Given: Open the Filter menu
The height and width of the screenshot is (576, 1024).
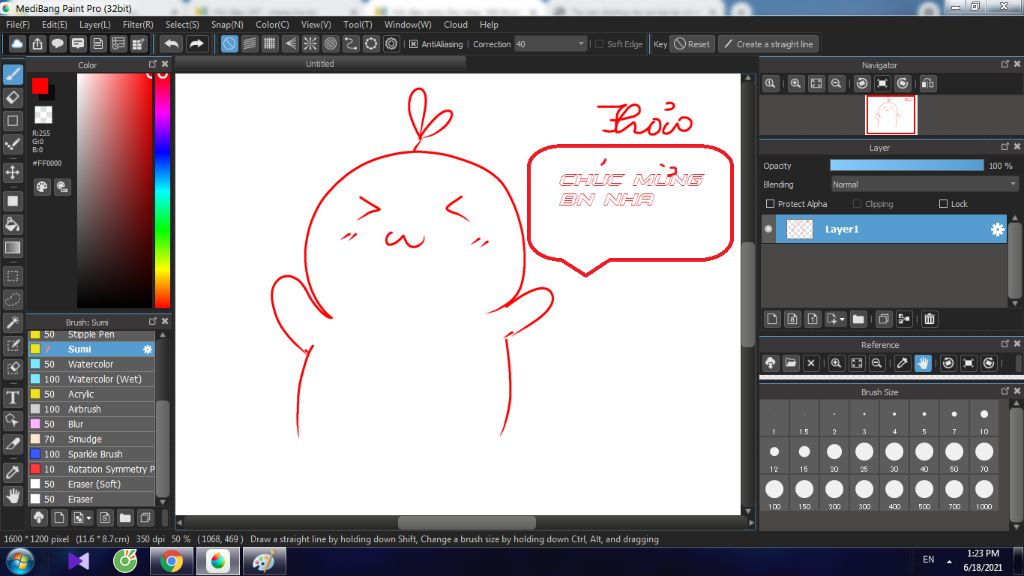Looking at the screenshot, I should pos(138,24).
